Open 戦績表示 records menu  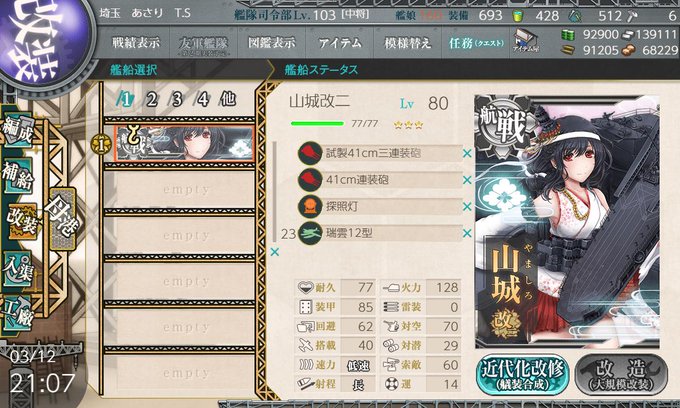(136, 42)
